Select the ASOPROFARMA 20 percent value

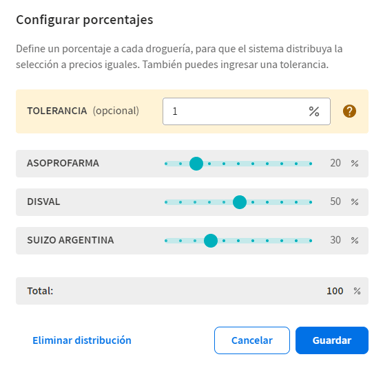(335, 163)
